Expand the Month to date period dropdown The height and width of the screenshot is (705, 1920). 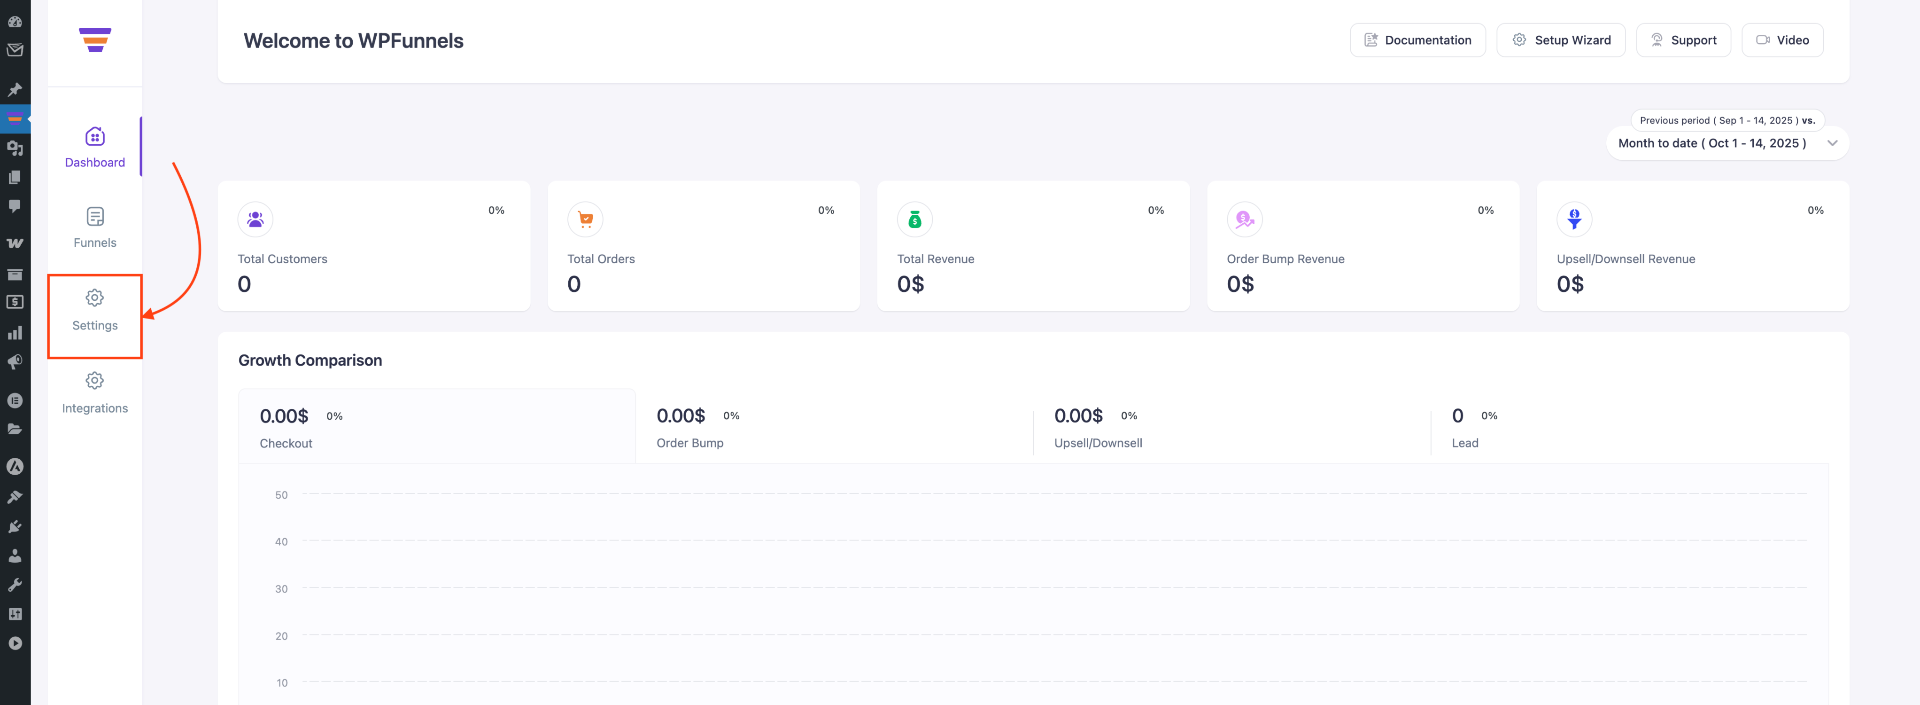click(x=1728, y=143)
